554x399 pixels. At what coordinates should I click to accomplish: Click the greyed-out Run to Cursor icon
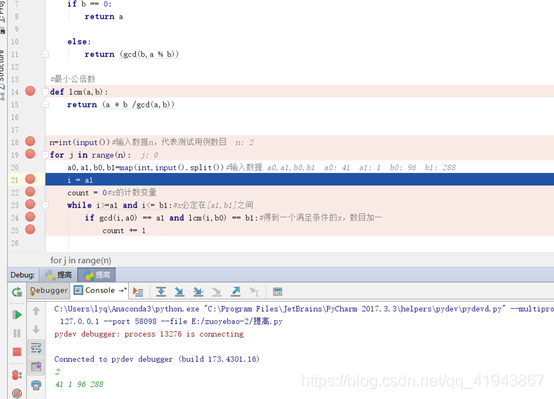(x=254, y=292)
